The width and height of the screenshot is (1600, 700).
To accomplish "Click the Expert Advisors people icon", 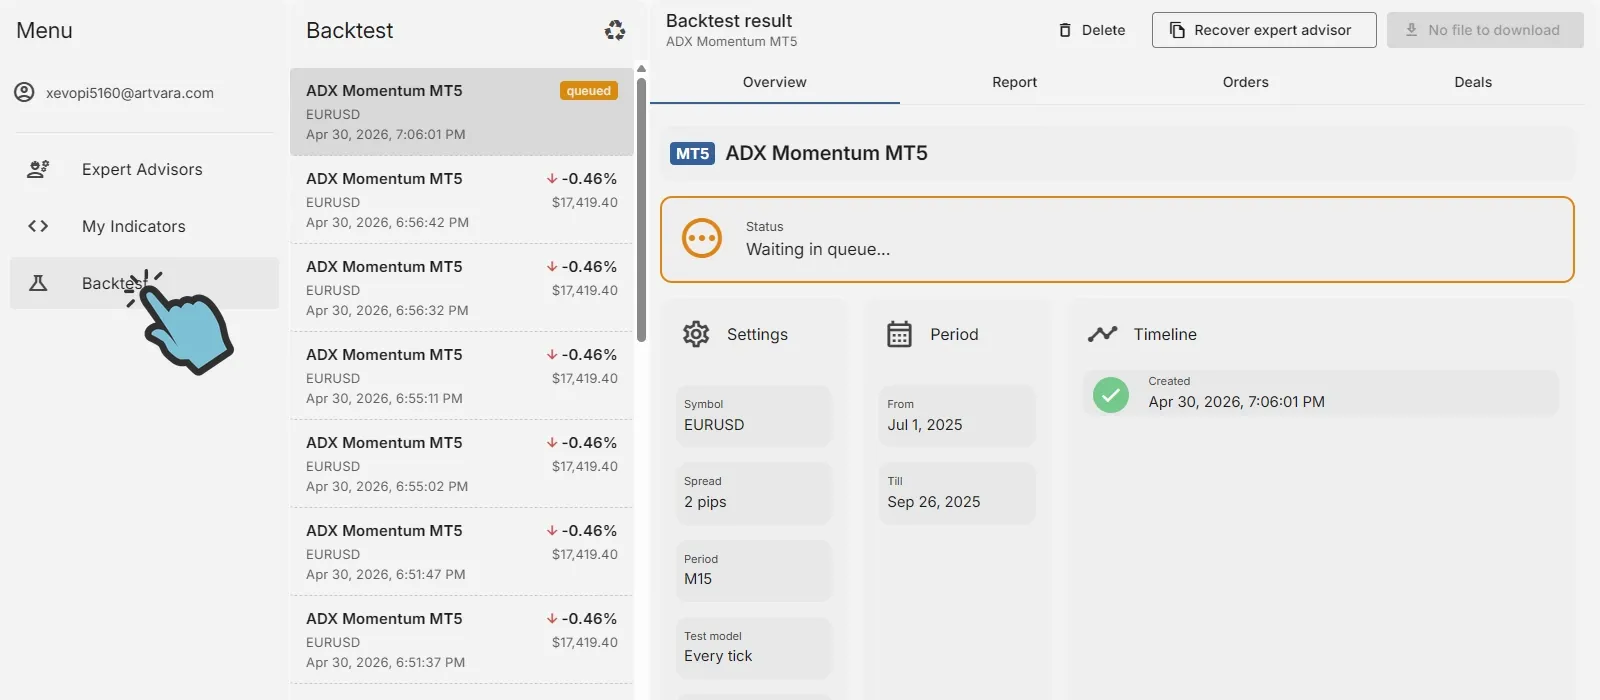I will 38,169.
